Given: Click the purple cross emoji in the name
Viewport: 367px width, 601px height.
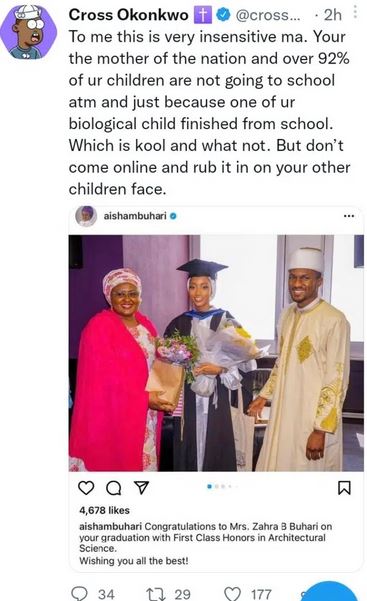Looking at the screenshot, I should point(203,15).
